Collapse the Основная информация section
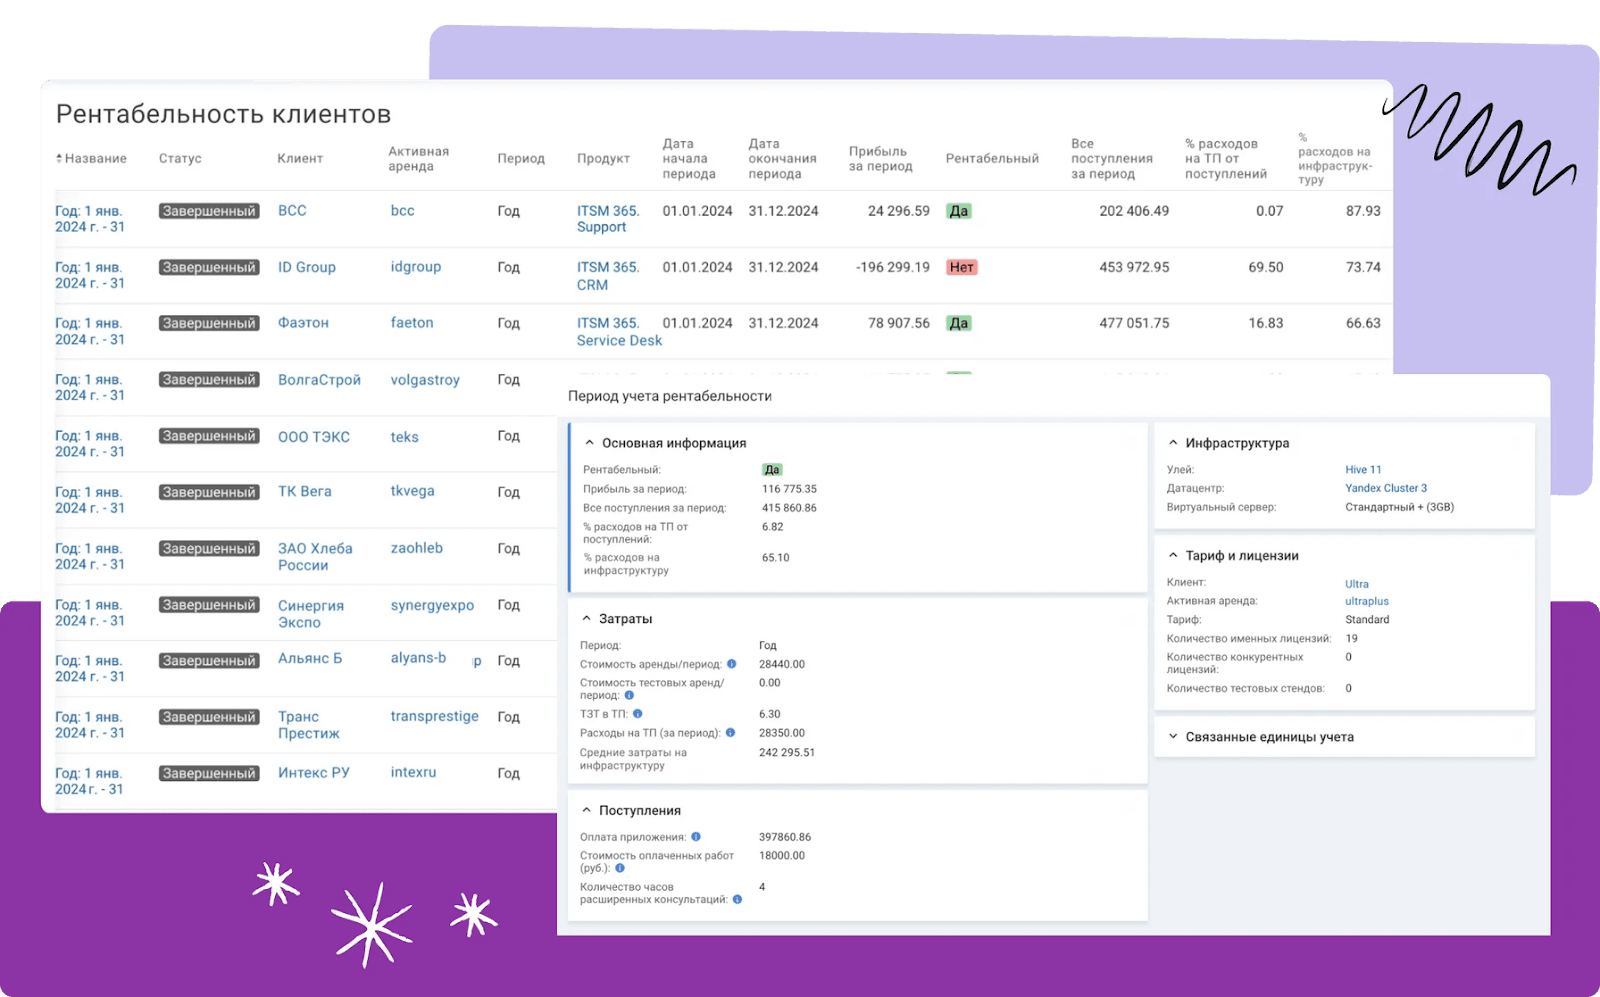 589,443
